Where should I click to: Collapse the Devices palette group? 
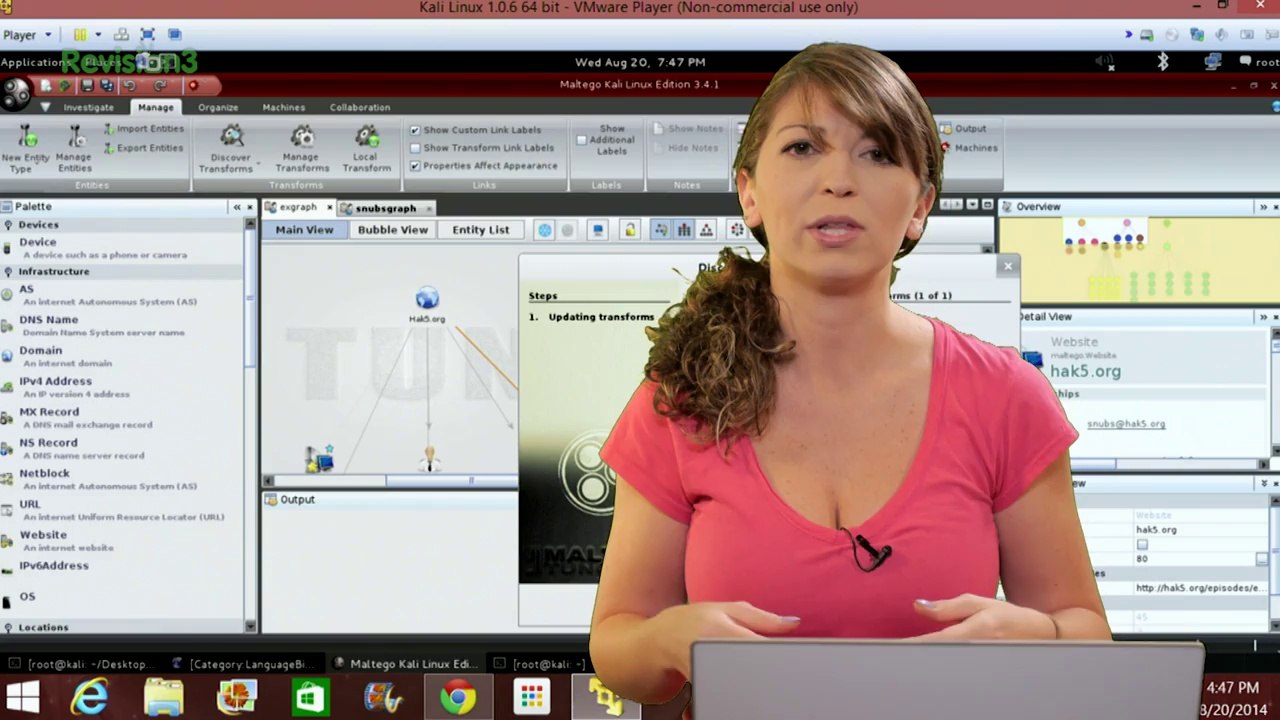[8, 225]
